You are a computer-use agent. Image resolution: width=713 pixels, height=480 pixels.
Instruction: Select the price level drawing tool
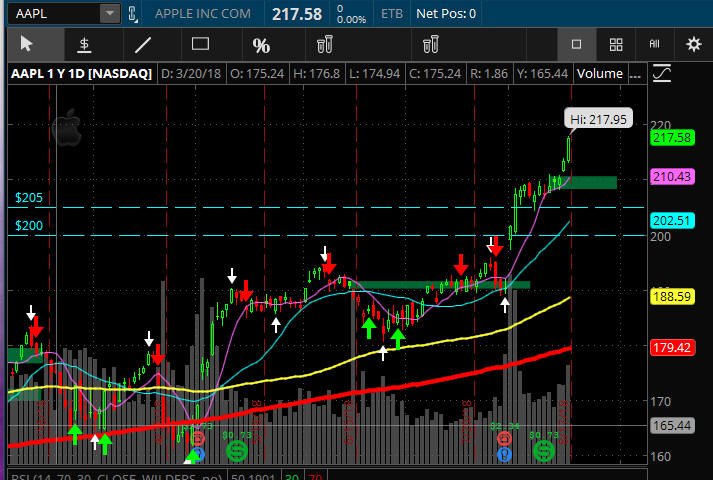pyautogui.click(x=85, y=45)
